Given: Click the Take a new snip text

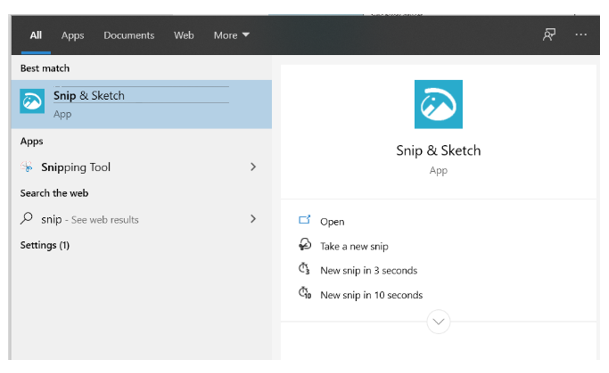Looking at the screenshot, I should click(354, 246).
